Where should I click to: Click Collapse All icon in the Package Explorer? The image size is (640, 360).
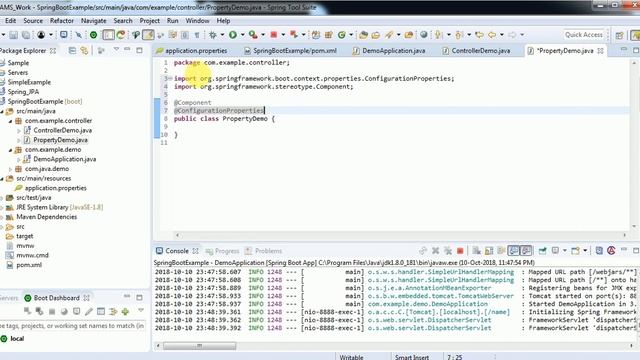point(72,51)
